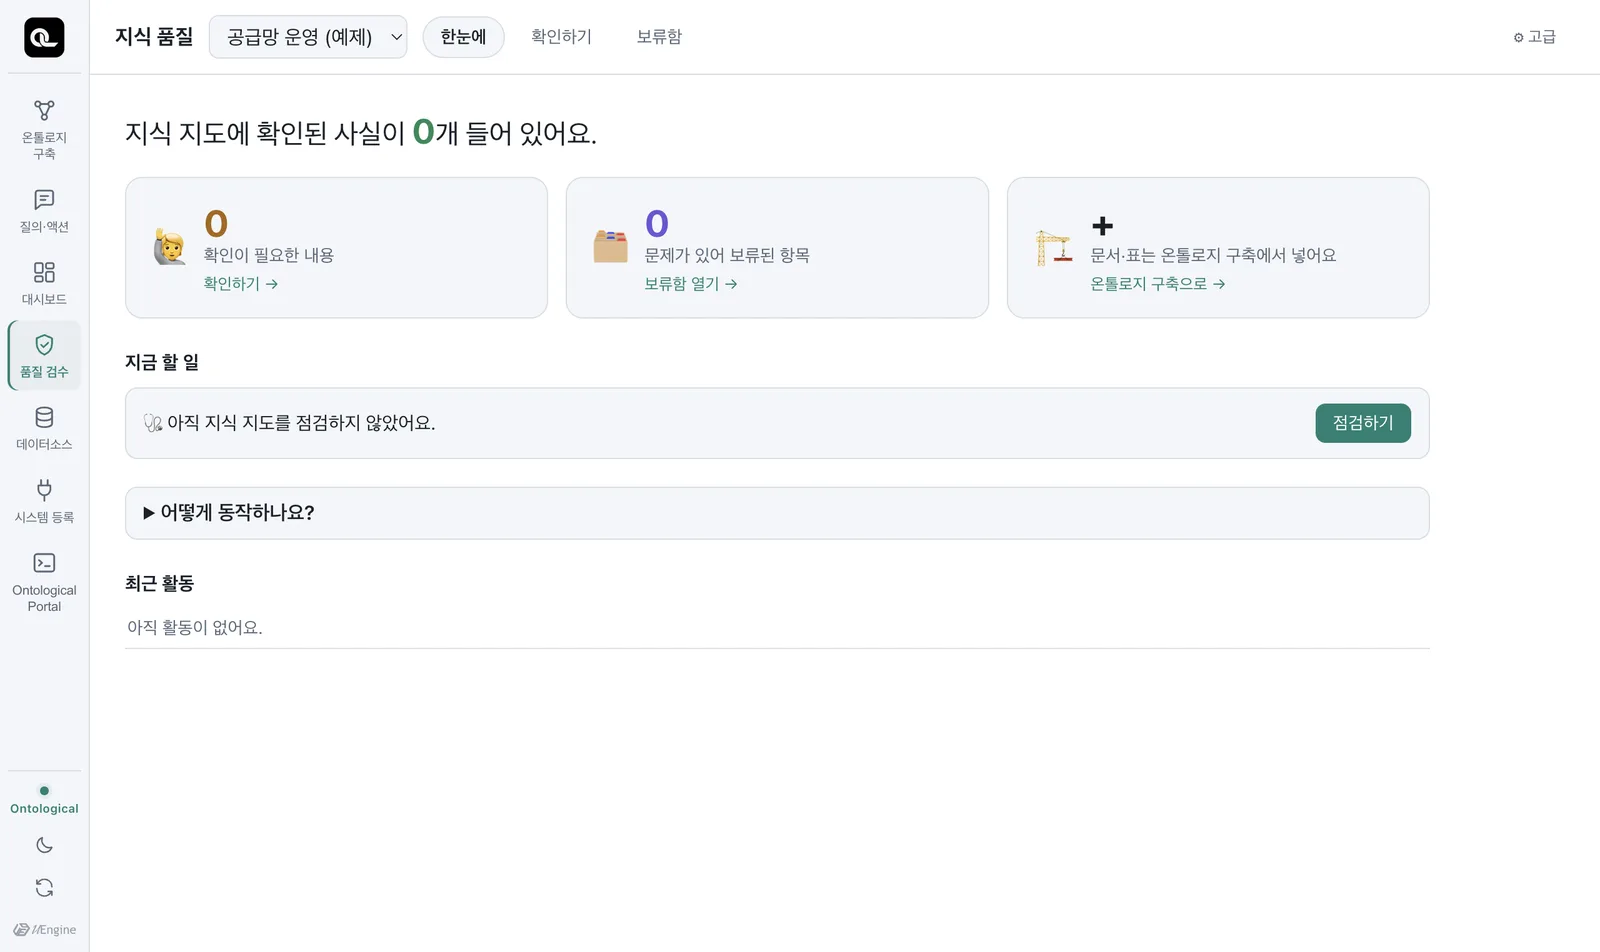1600x952 pixels.
Task: Click the 아직 지식 지도를 점검하지 않았어요 text
Action: 301,423
